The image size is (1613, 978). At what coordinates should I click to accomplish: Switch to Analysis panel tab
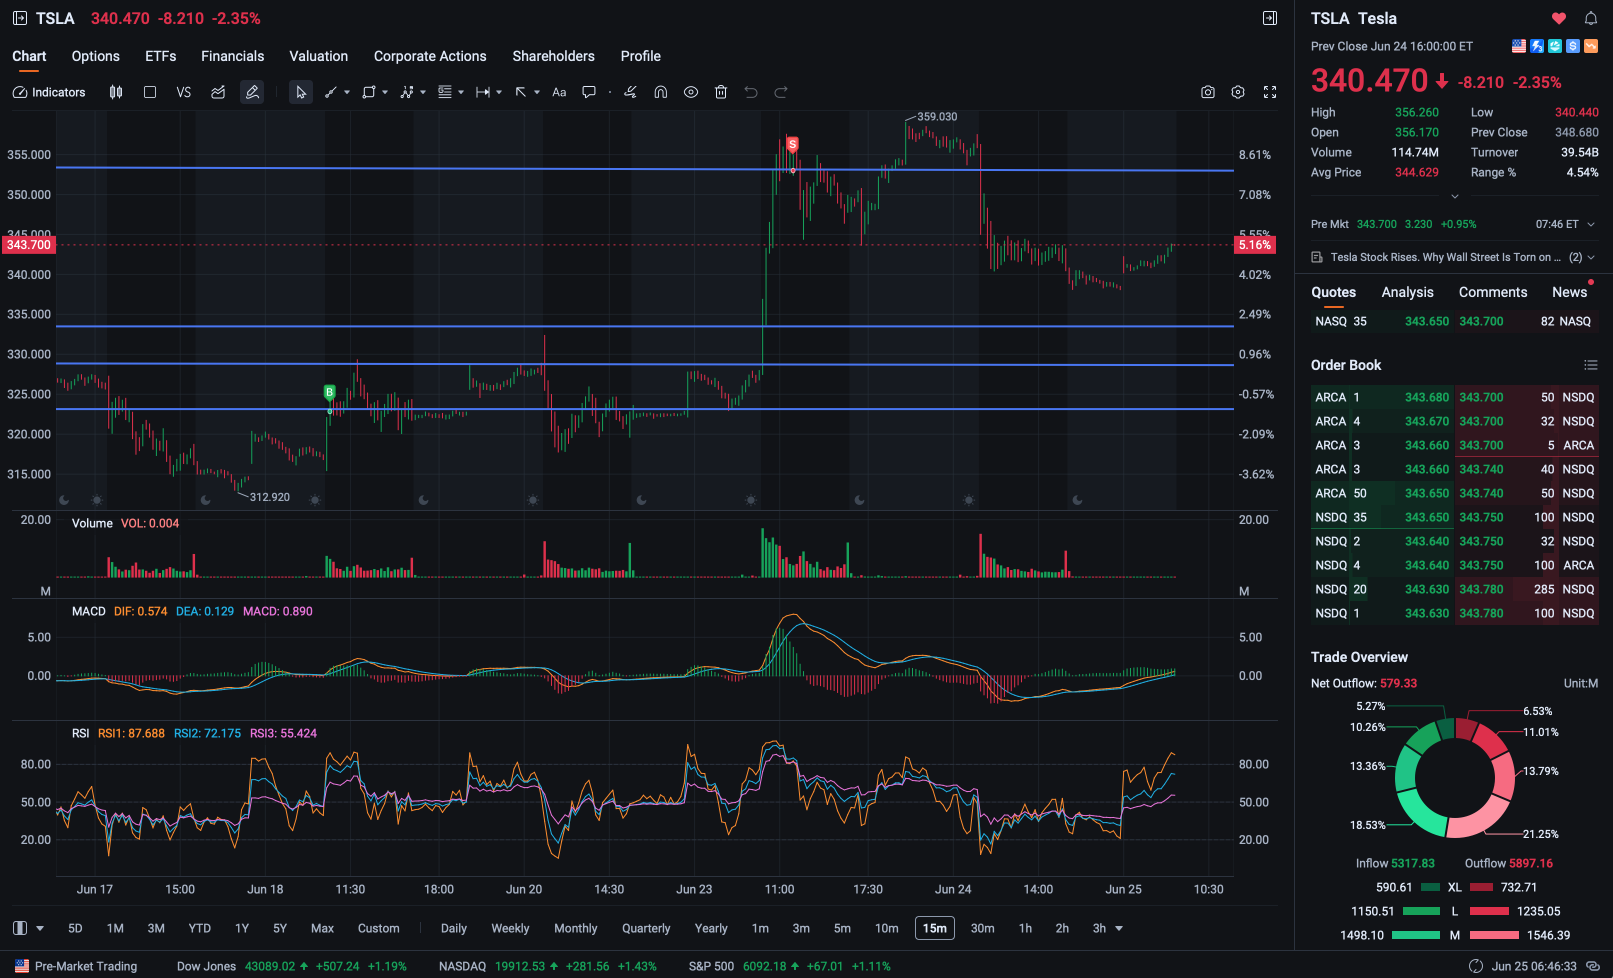click(x=1408, y=292)
